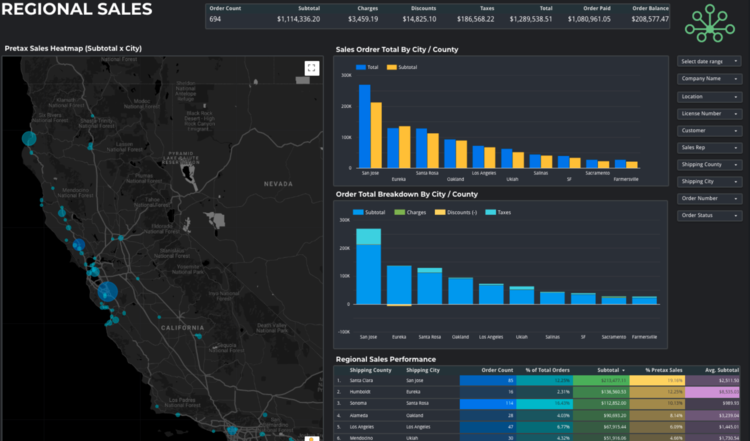Expand the Order Status dropdown
The image size is (750, 441).
[709, 215]
